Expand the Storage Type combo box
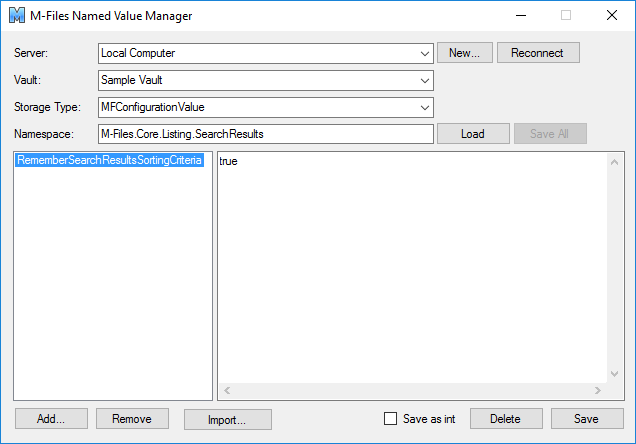636x444 pixels. coord(266,107)
